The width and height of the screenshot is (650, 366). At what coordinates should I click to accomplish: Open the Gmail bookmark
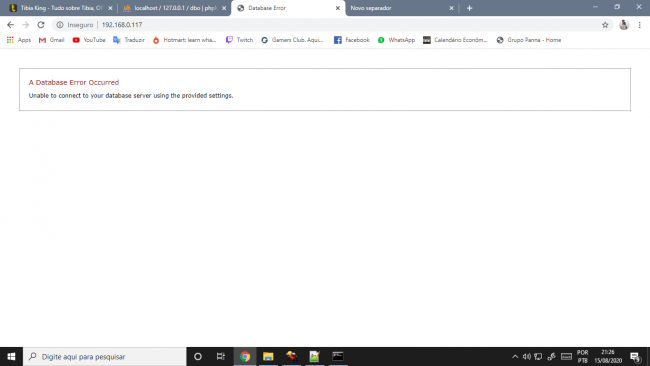click(x=51, y=40)
